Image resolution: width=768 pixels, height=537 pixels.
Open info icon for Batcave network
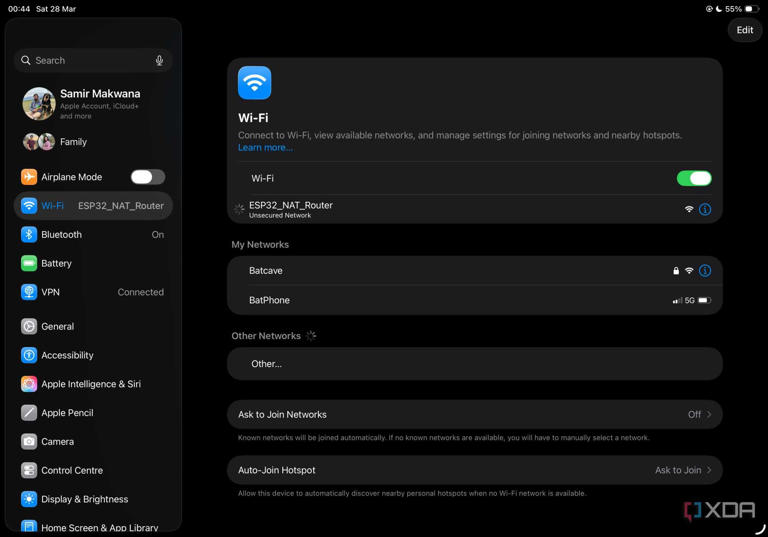coord(705,270)
